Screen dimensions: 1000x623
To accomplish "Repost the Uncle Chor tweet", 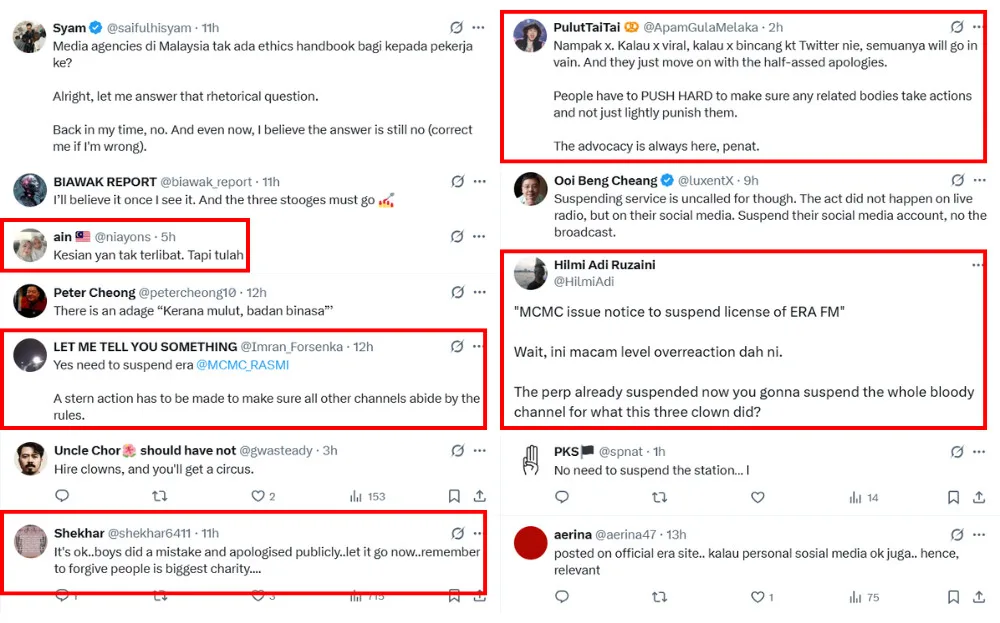I will (x=159, y=496).
